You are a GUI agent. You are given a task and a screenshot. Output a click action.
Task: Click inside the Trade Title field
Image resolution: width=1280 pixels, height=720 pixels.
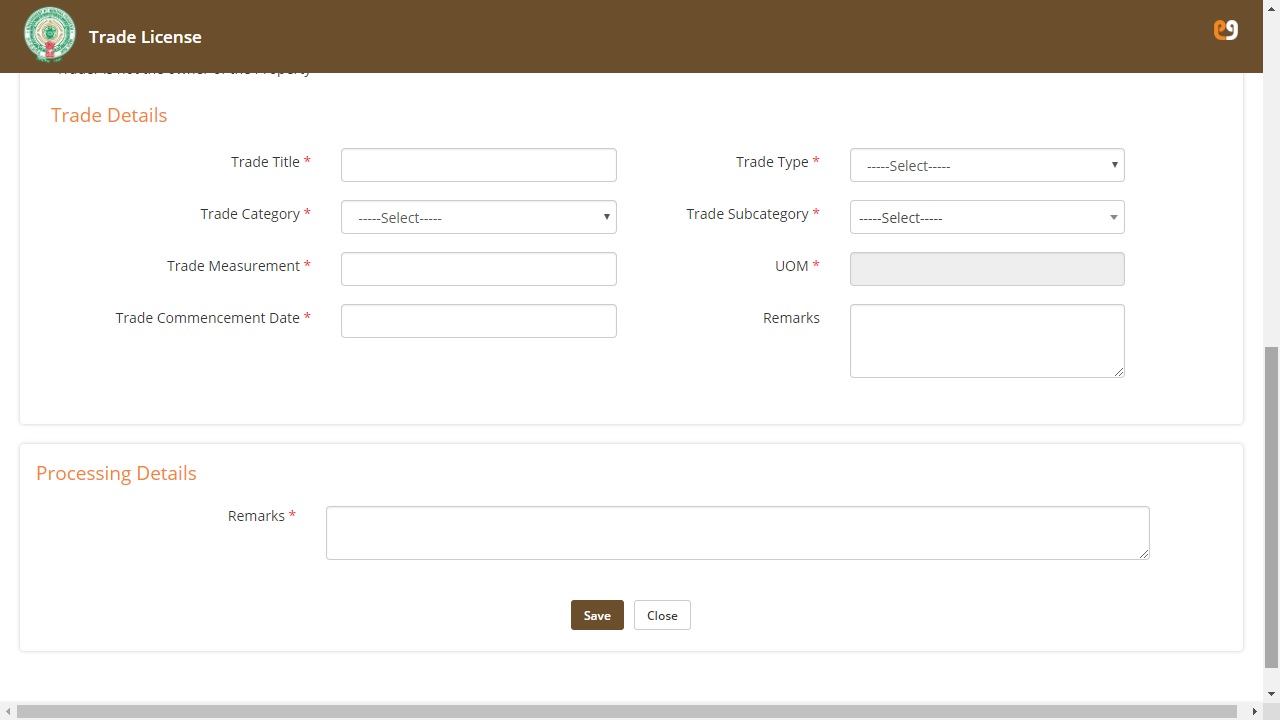pyautogui.click(x=478, y=164)
